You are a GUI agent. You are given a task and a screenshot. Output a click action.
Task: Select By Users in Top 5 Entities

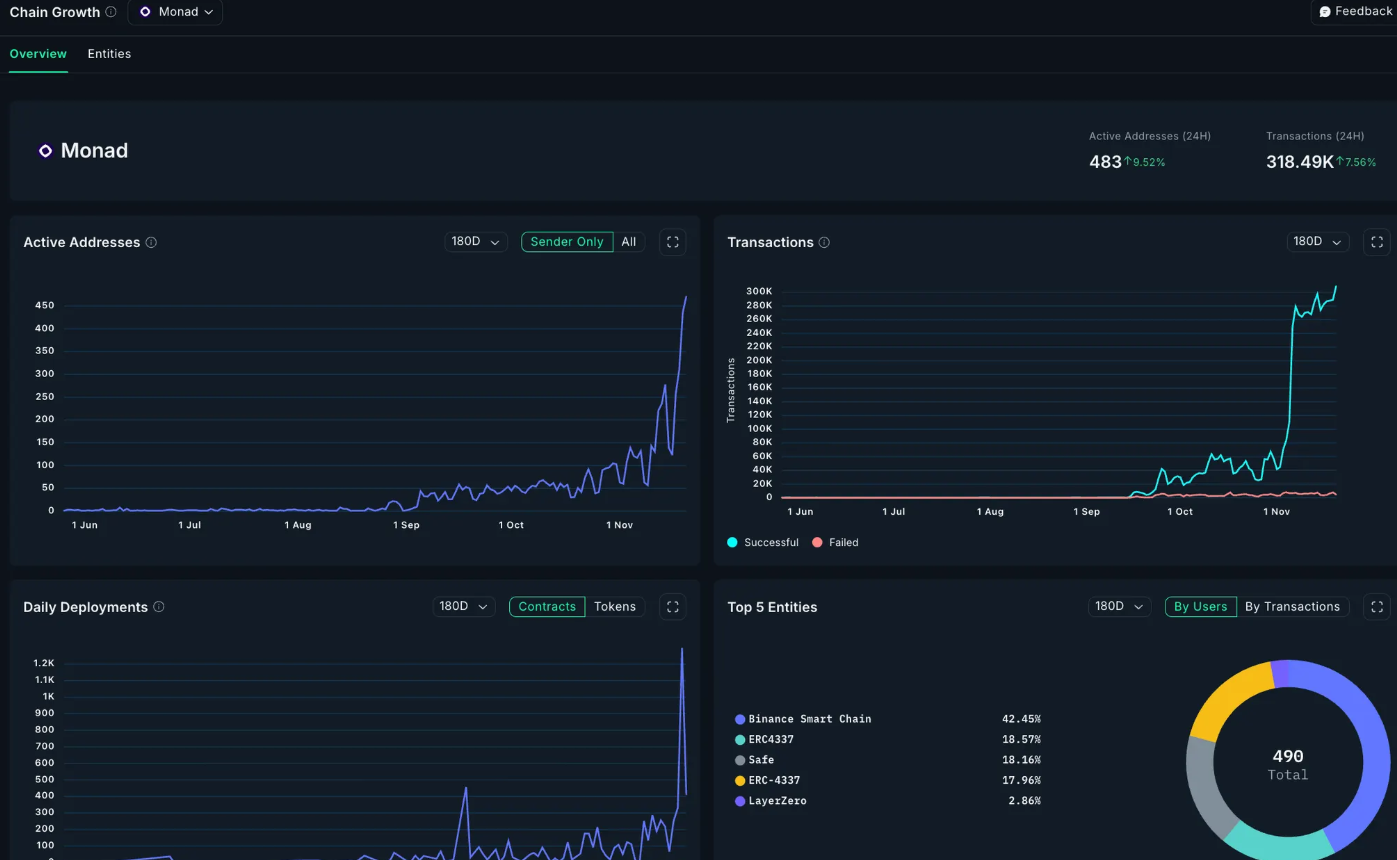point(1201,607)
